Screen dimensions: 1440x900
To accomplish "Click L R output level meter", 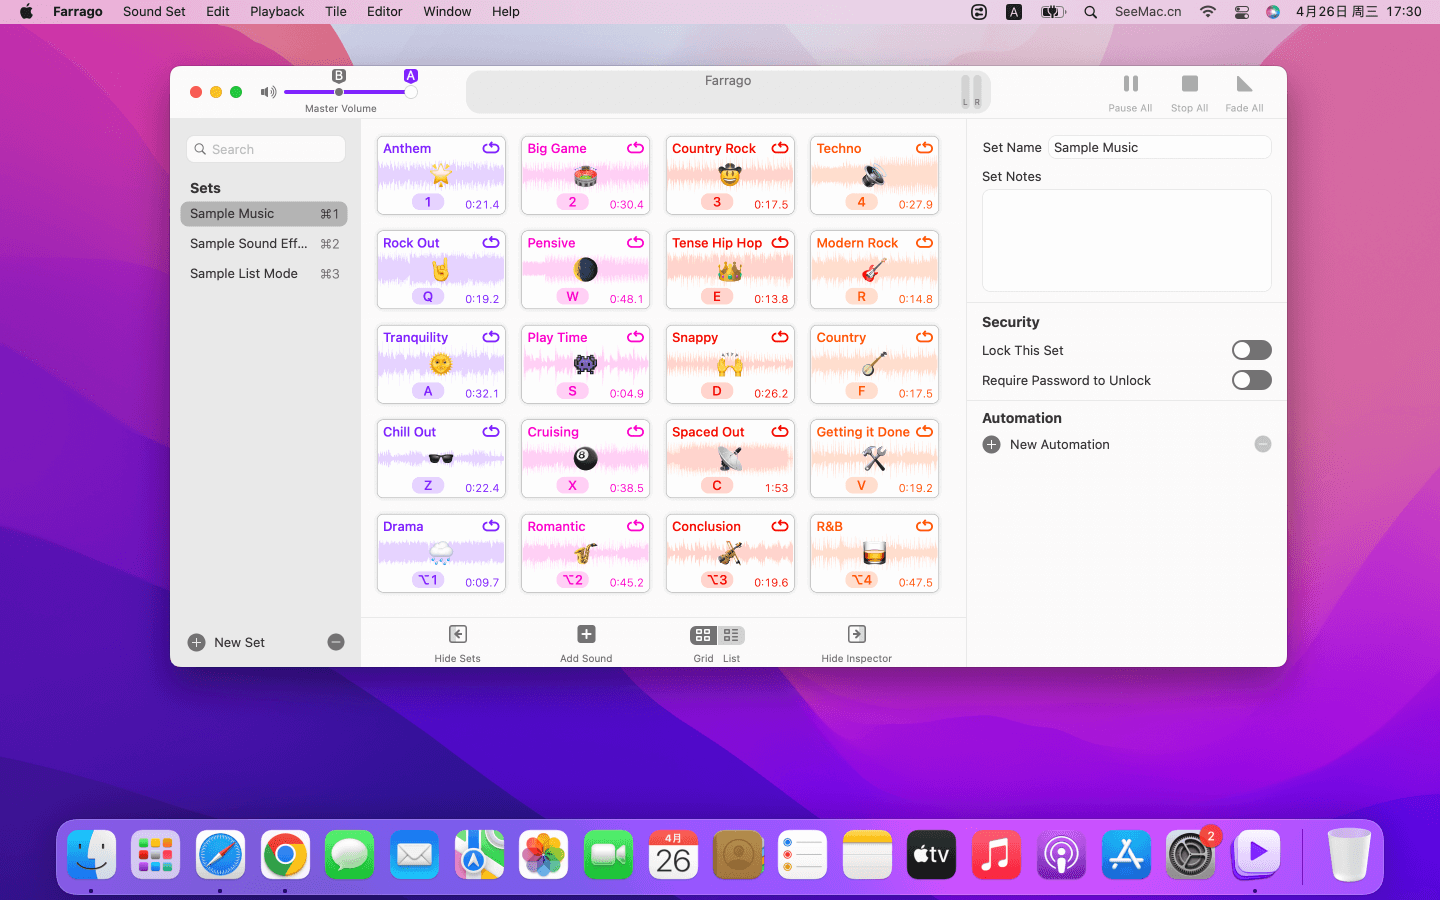I will click(x=971, y=91).
